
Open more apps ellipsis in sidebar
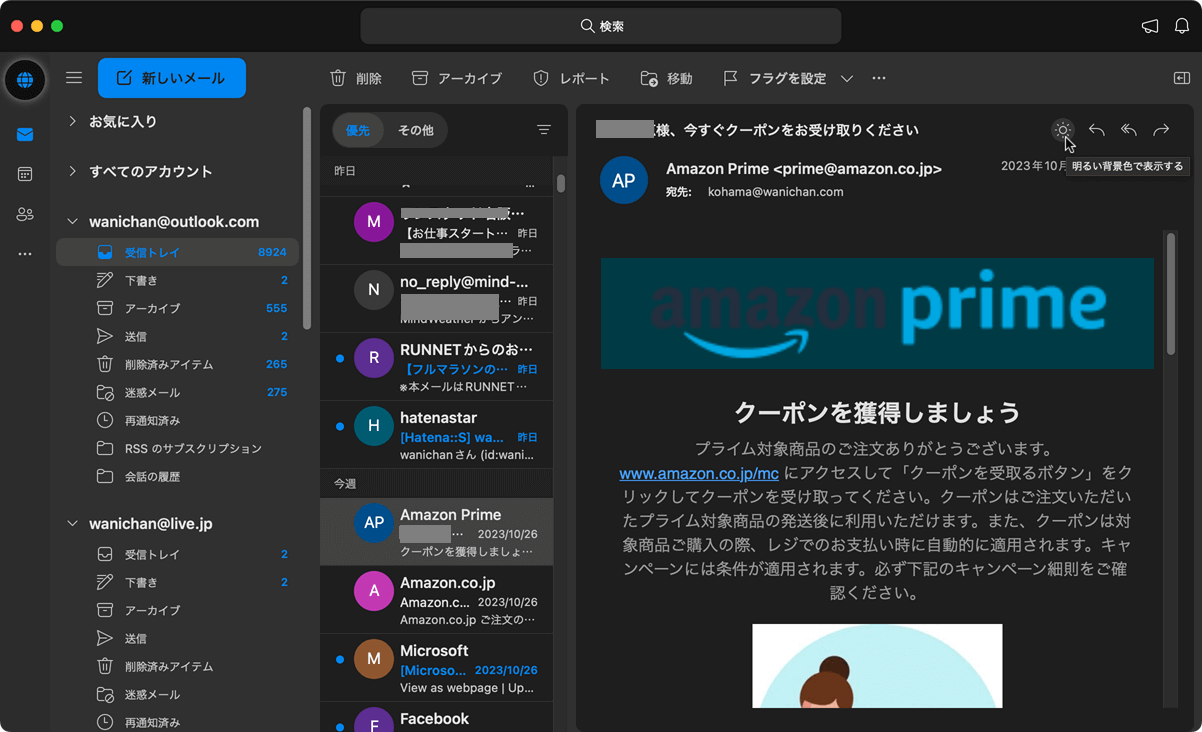[25, 254]
